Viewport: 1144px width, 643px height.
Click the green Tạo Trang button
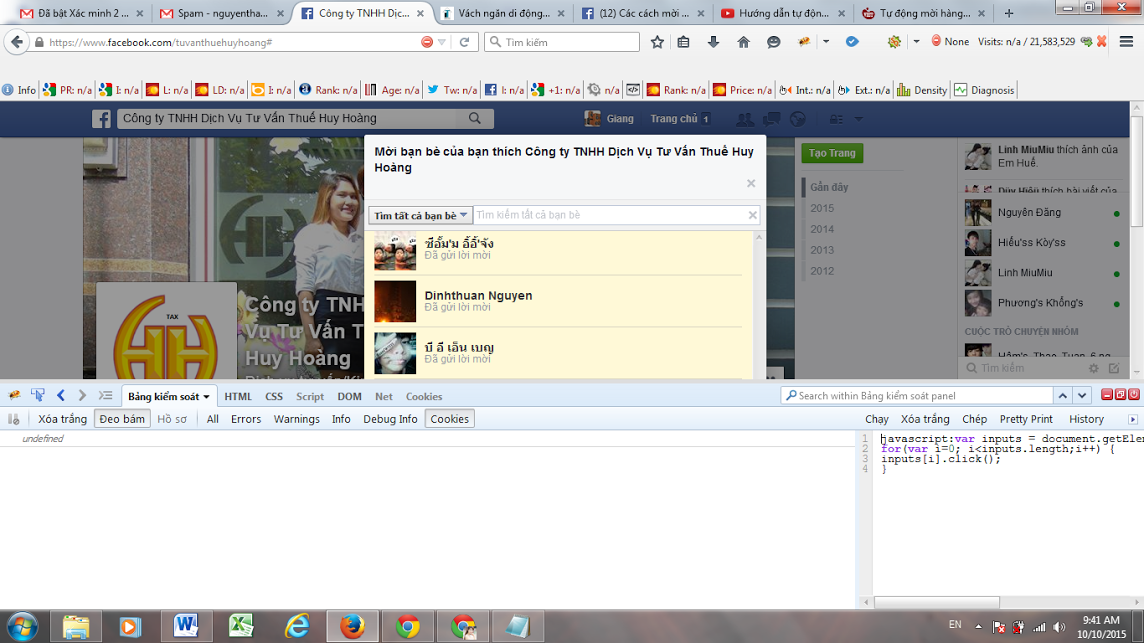[x=832, y=153]
